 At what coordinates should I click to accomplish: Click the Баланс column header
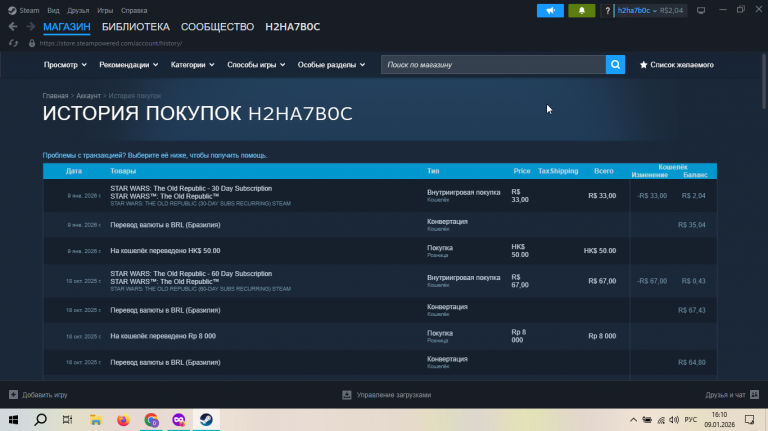696,175
